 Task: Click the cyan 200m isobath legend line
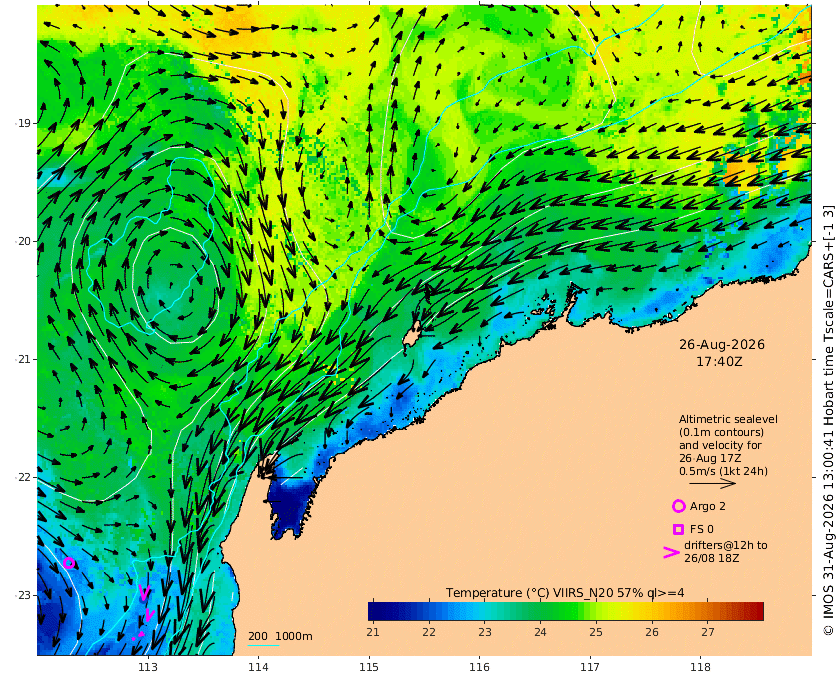click(x=263, y=645)
